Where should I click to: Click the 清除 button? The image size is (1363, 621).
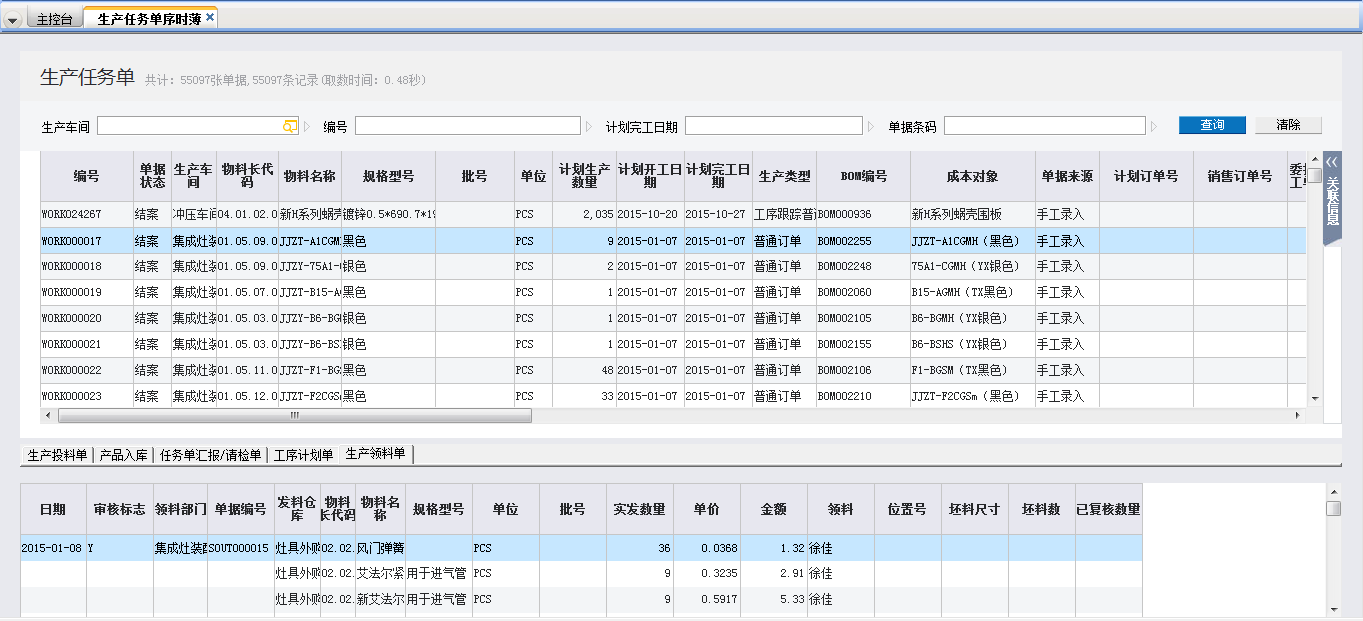click(1288, 125)
